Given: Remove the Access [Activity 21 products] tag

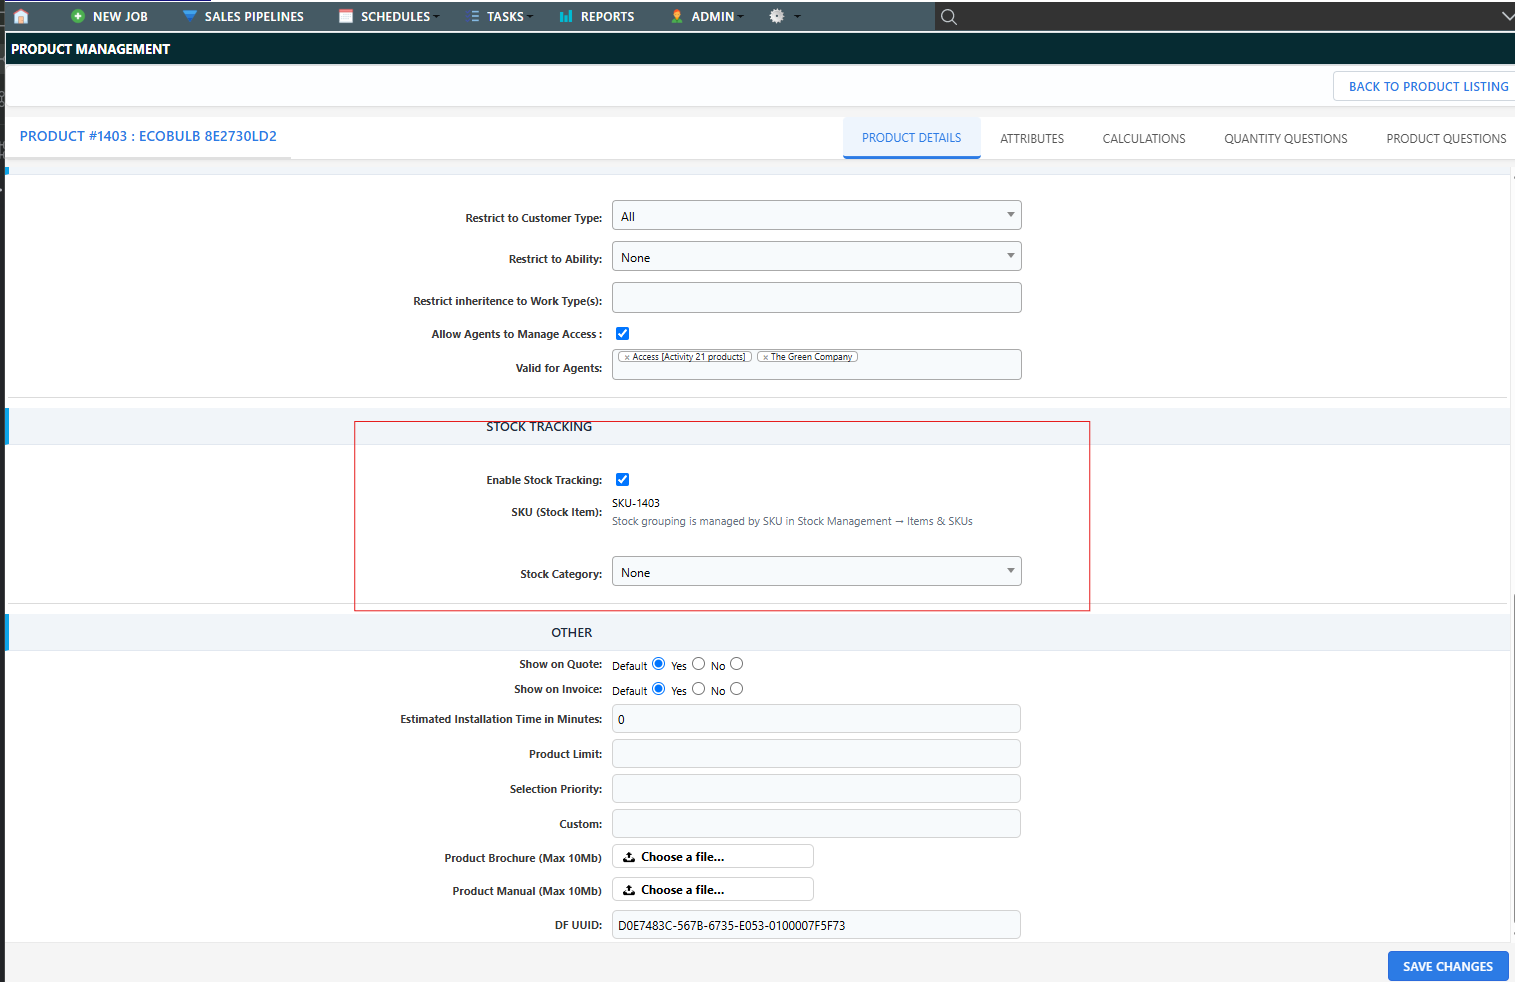Looking at the screenshot, I should point(627,357).
